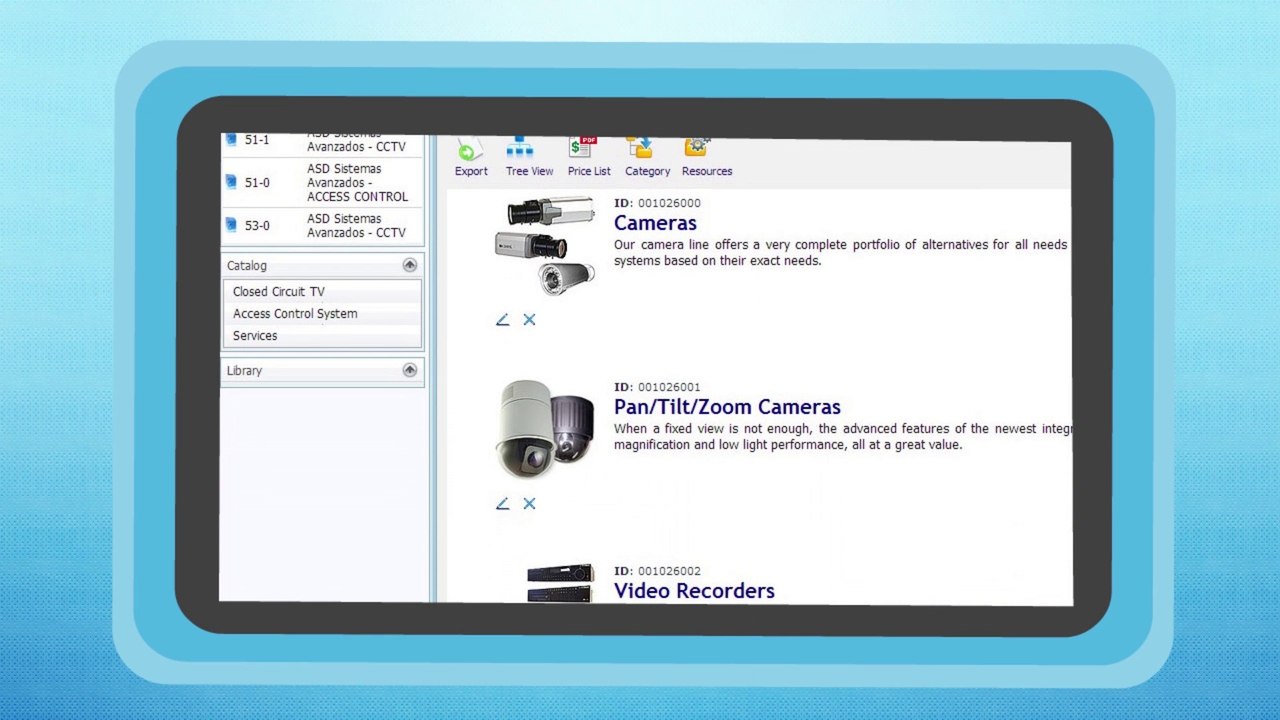Screen dimensions: 1280x720
Task: Open the Resources gear icon
Action: [697, 148]
